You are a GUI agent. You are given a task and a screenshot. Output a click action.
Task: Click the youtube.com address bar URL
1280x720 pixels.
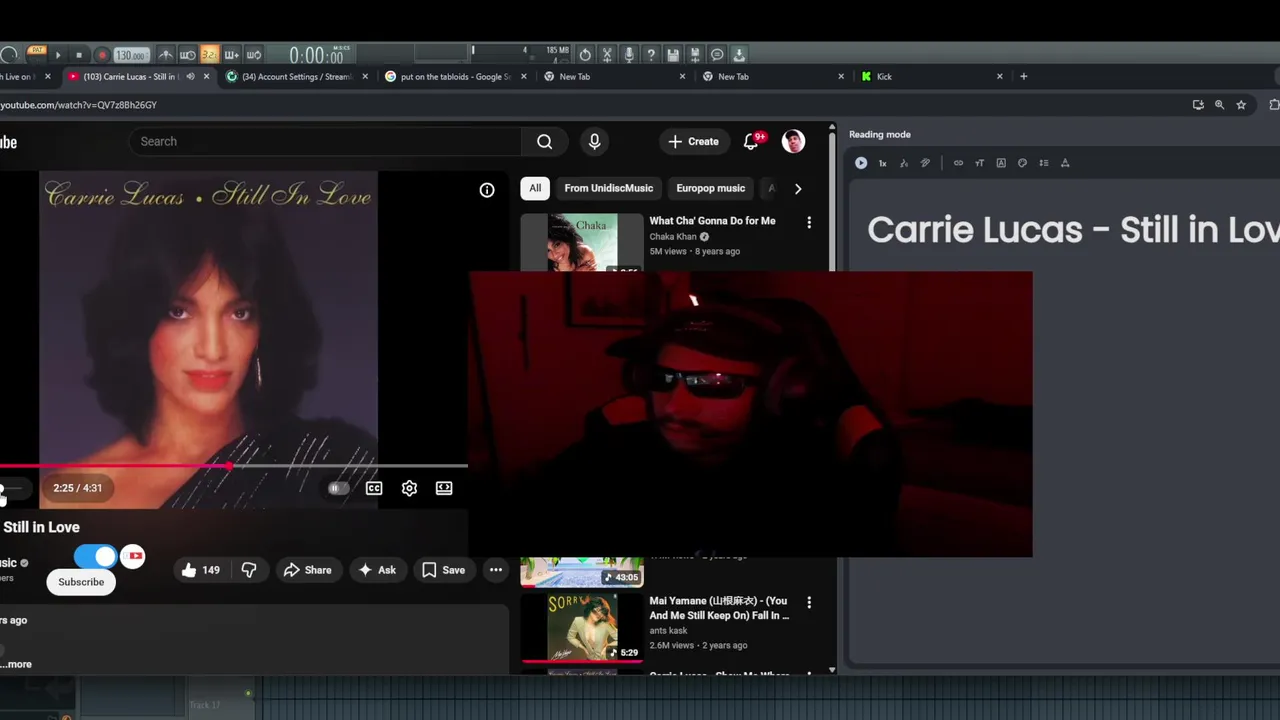(x=78, y=105)
